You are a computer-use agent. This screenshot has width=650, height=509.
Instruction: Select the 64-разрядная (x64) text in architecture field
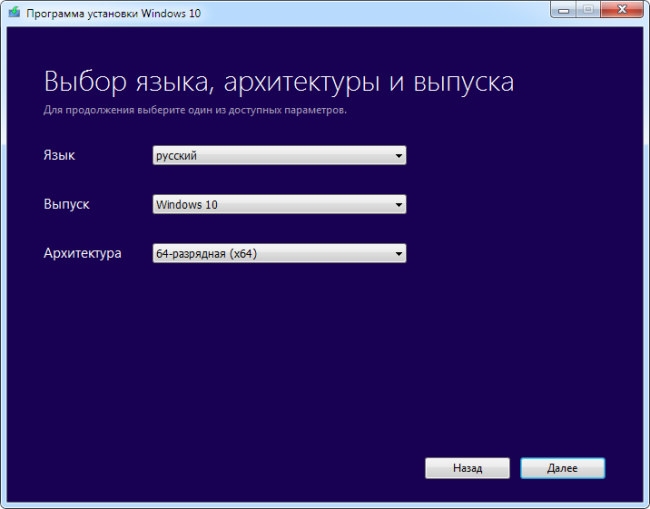[206, 254]
